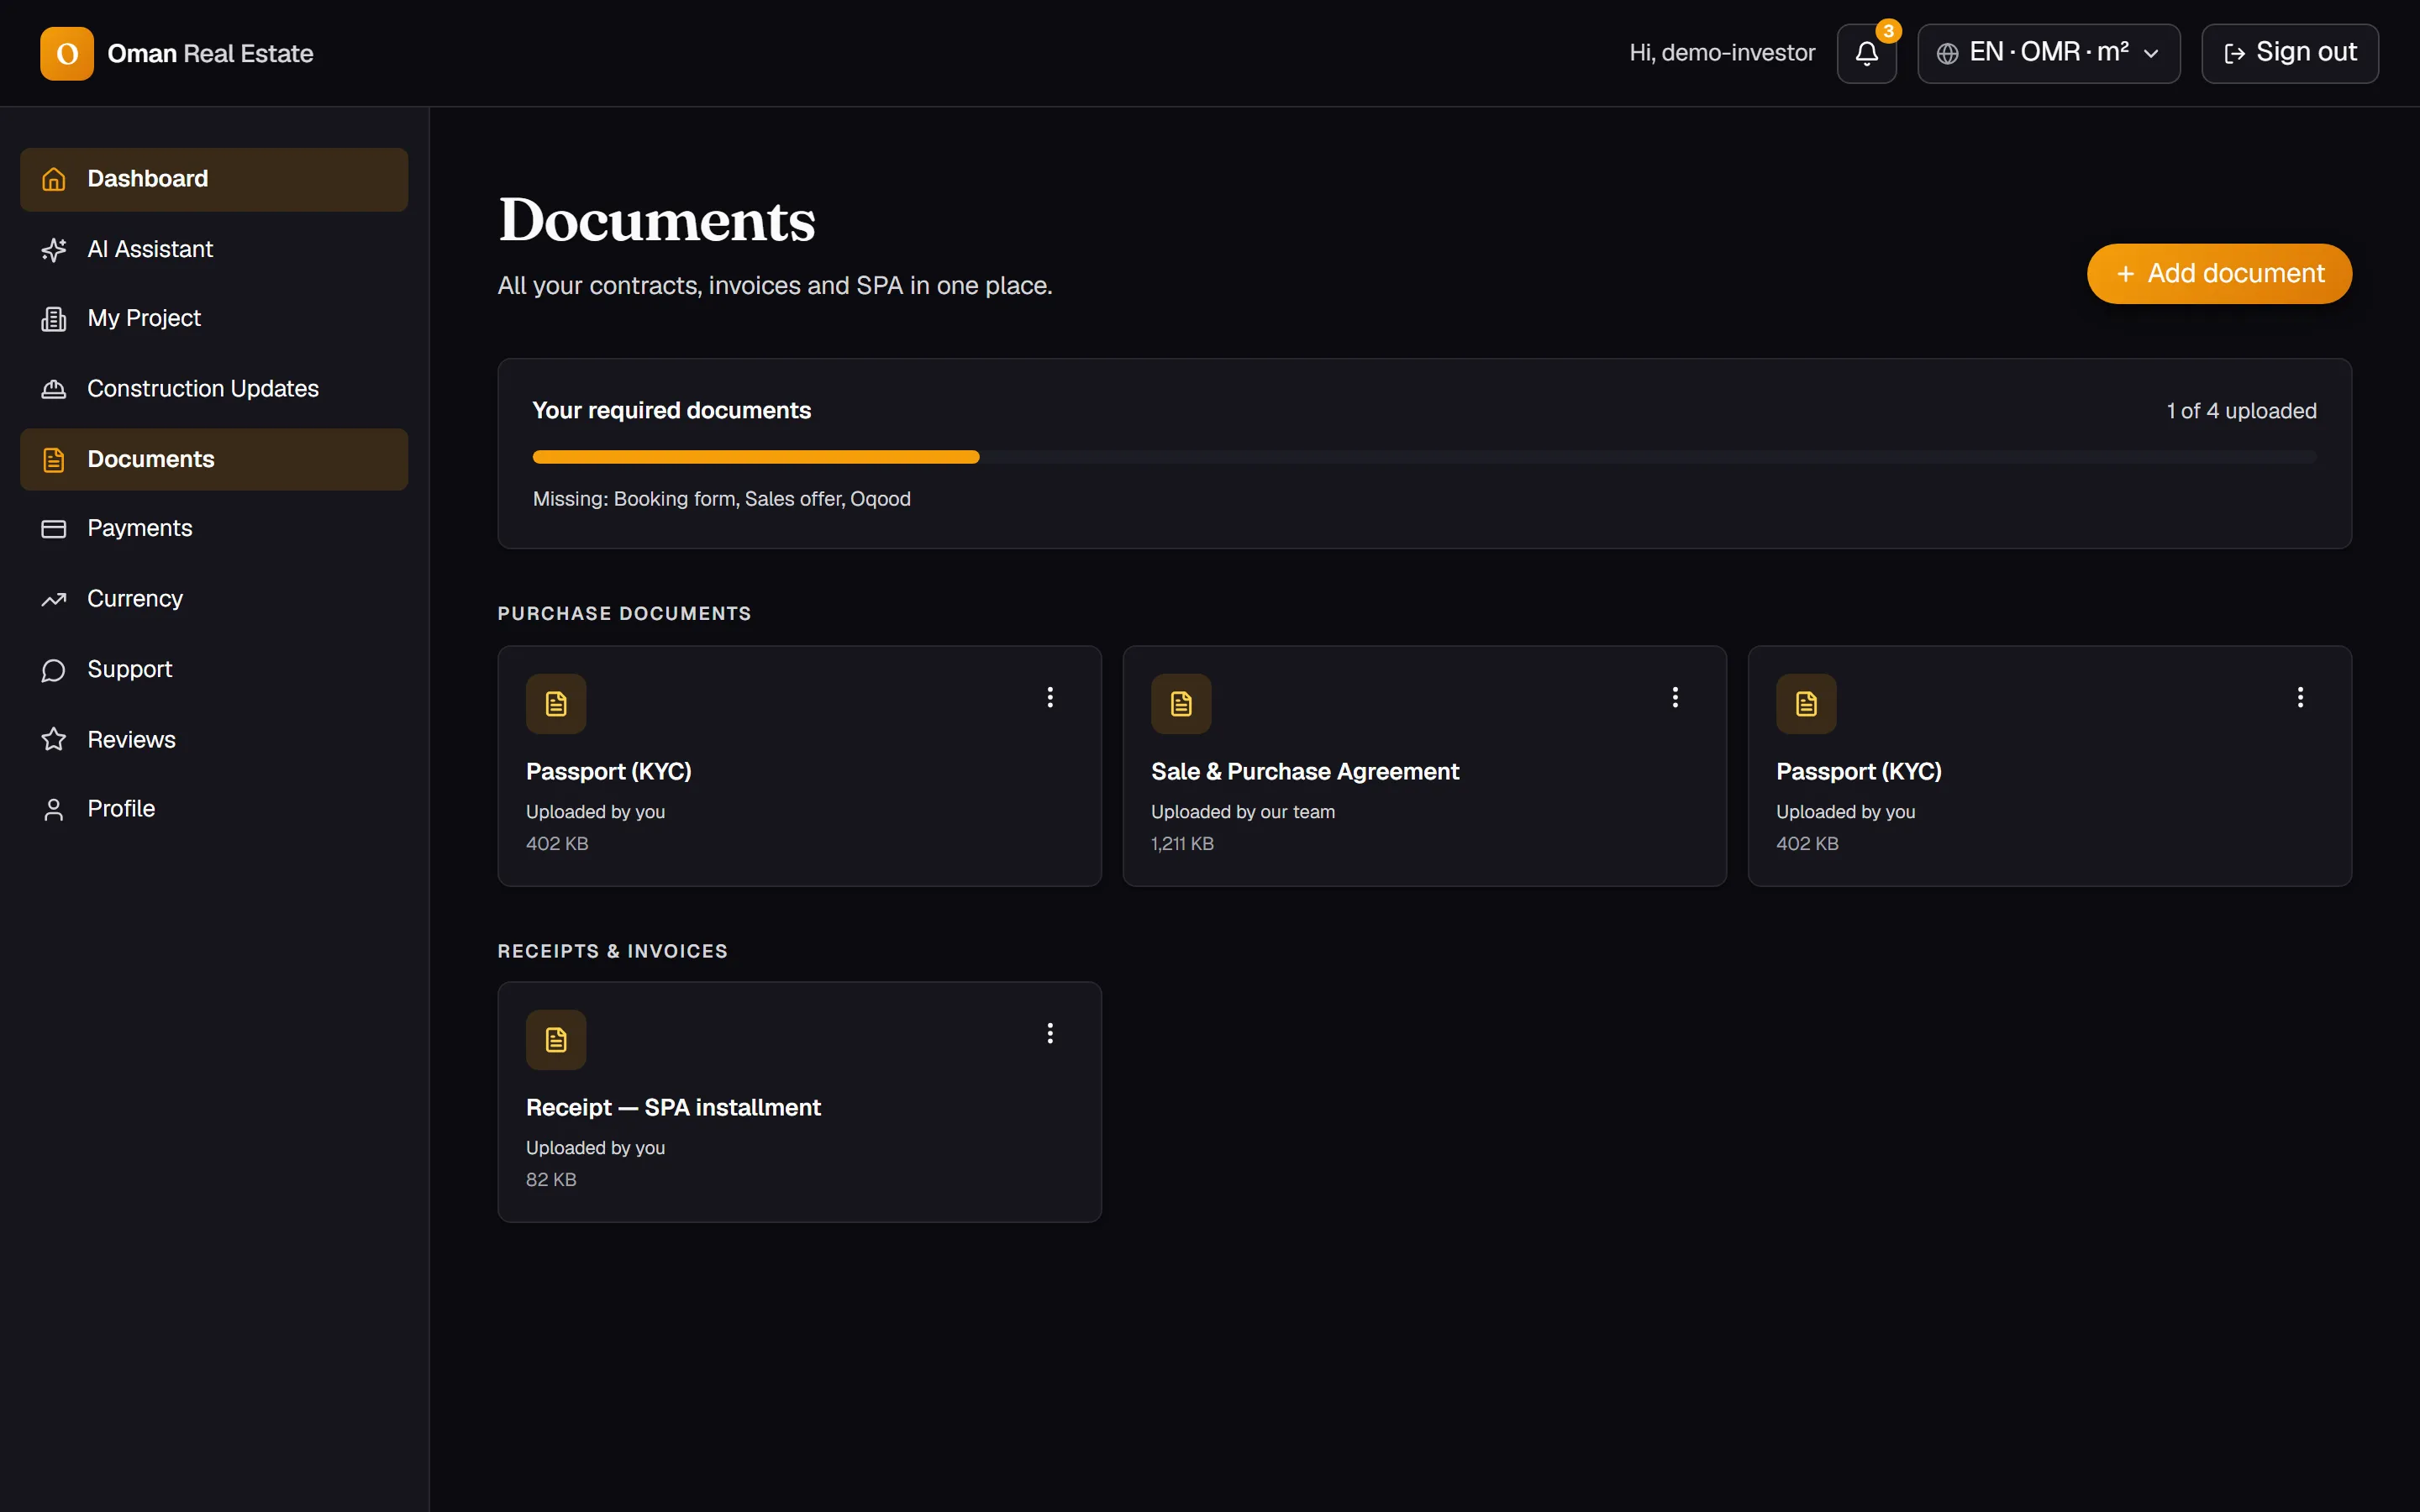Click the plus icon on Add document
The image size is (2420, 1512).
(2125, 274)
